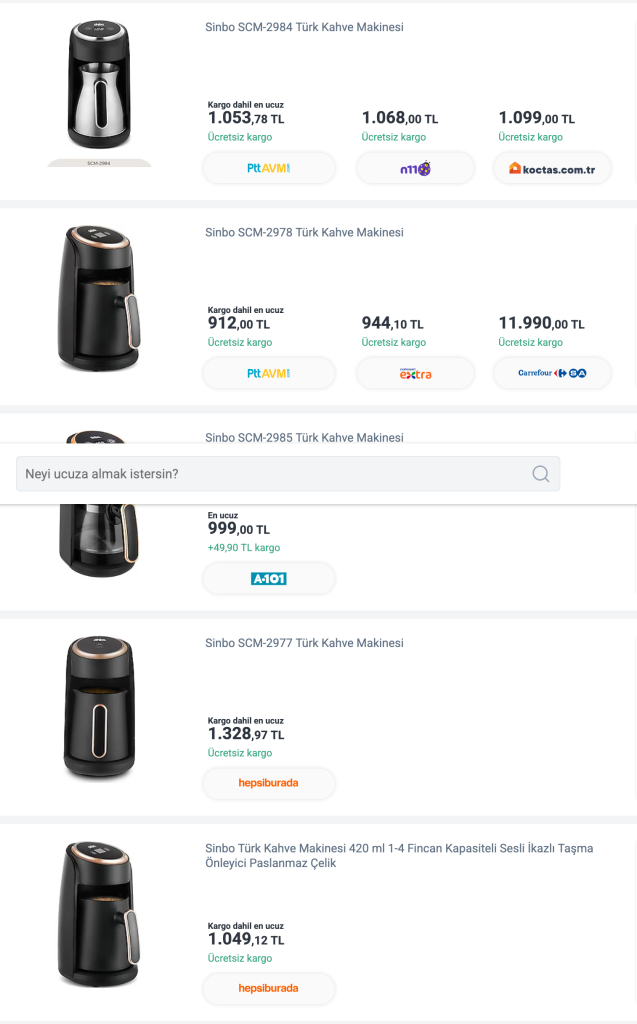Image resolution: width=637 pixels, height=1024 pixels.
Task: Open the Sinbo 420 ml 1-4 Fincan product title
Action: click(399, 856)
